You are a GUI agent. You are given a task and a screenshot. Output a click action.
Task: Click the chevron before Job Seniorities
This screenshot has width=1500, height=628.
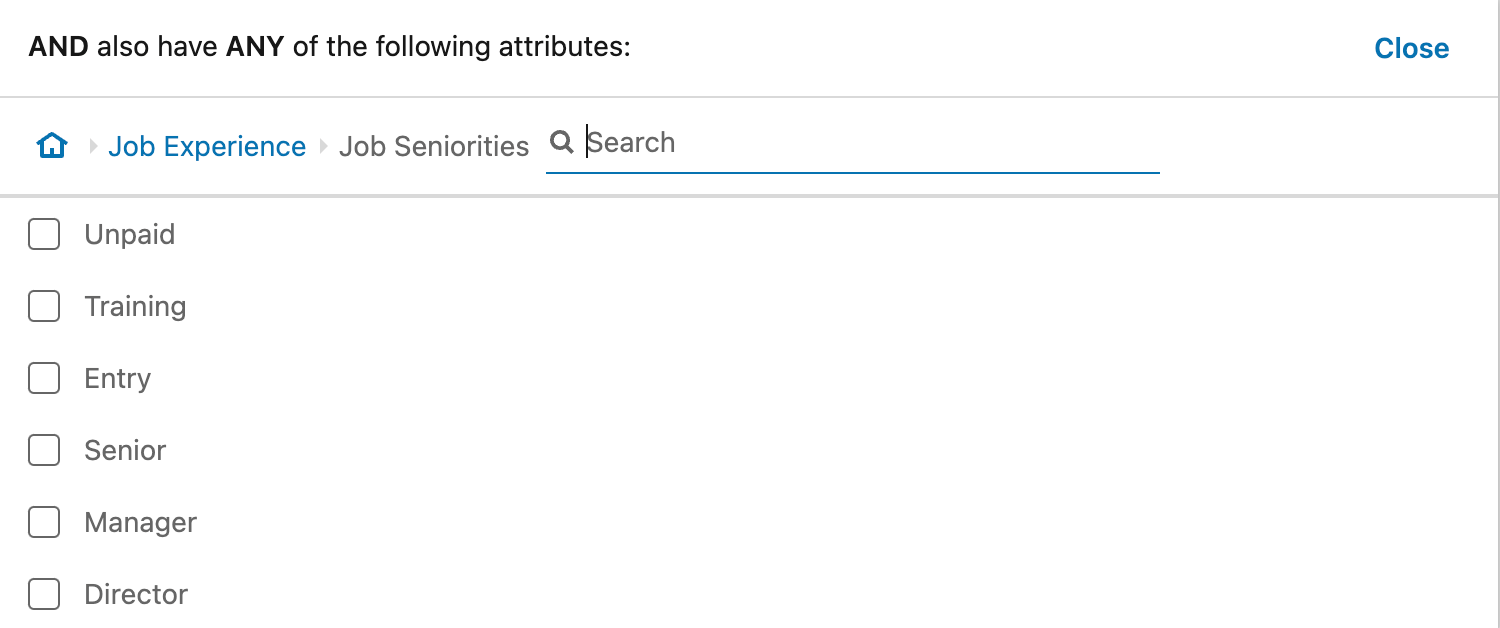[x=323, y=146]
